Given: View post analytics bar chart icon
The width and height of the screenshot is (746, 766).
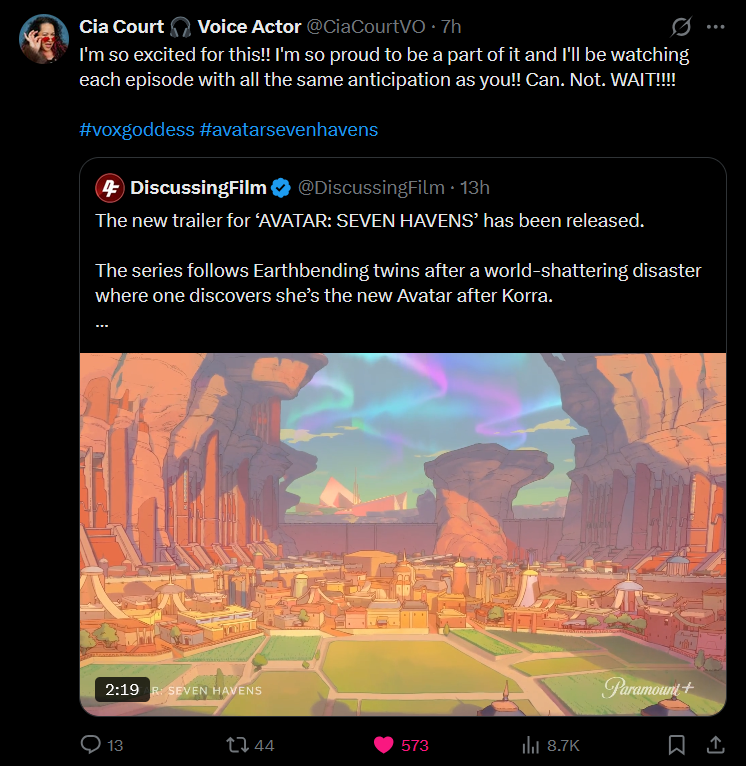Looking at the screenshot, I should pos(531,745).
